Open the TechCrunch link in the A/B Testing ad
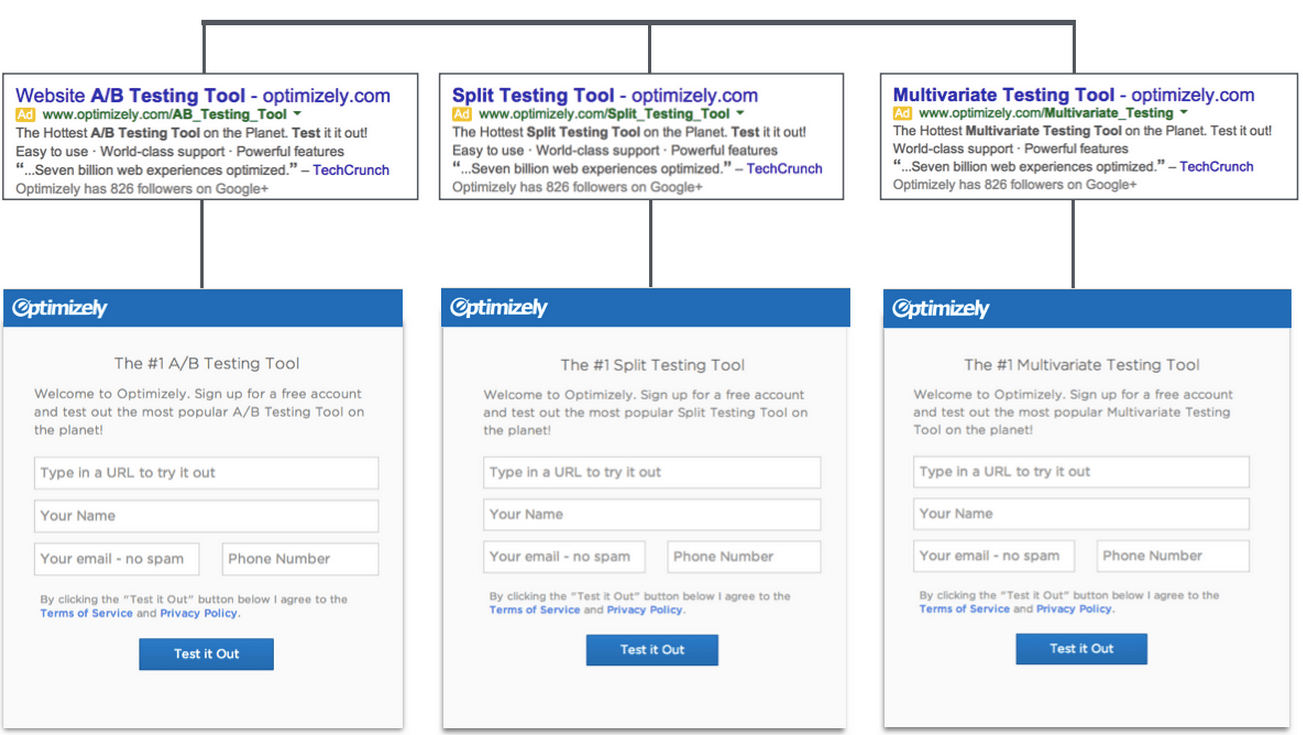 [x=351, y=170]
